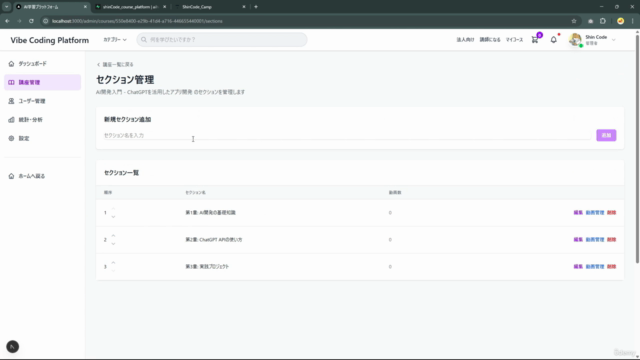640x360 pixels.
Task: Open ユーザー管理 in the sidebar
Action: click(x=42, y=101)
